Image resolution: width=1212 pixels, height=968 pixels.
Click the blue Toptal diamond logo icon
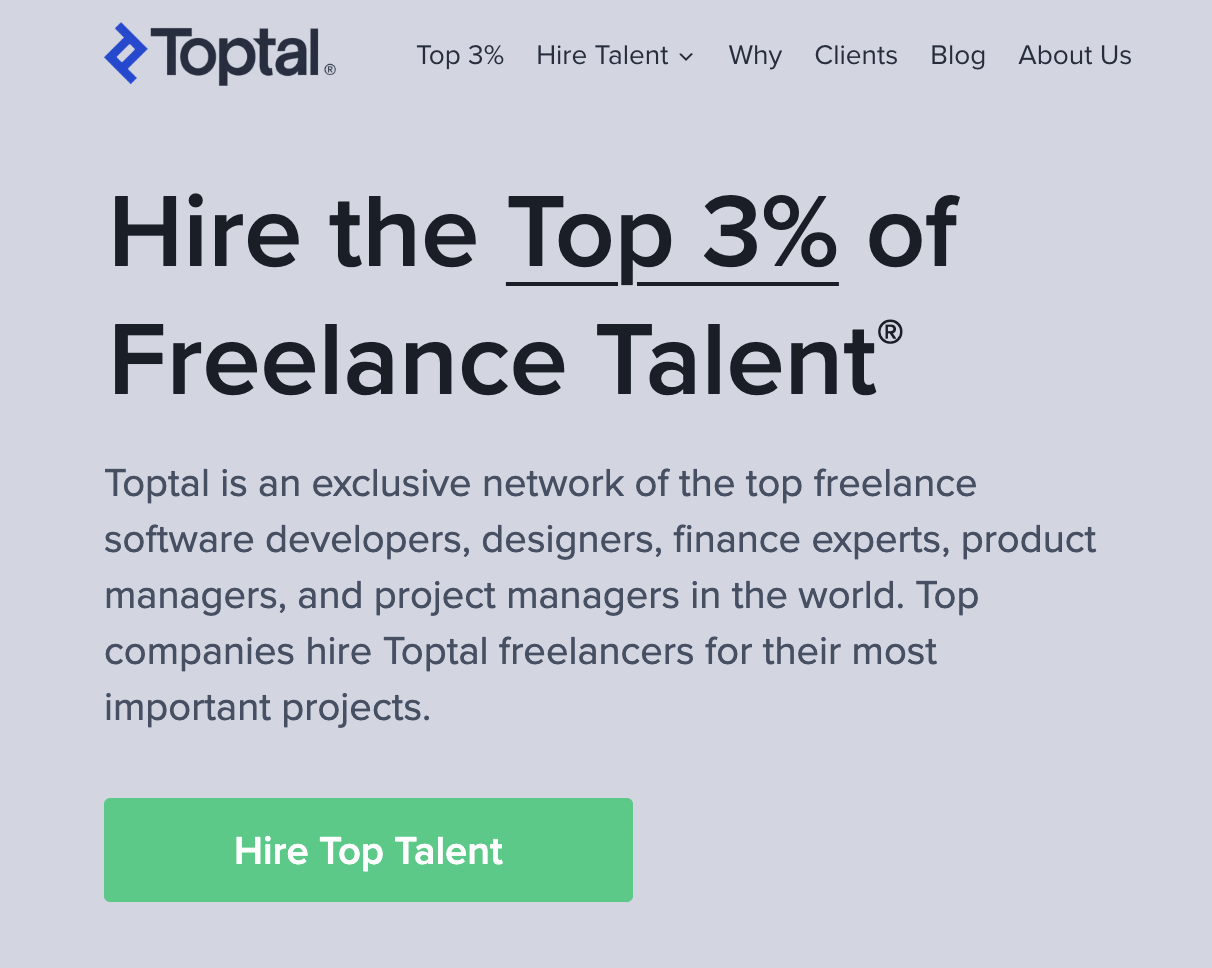point(126,53)
